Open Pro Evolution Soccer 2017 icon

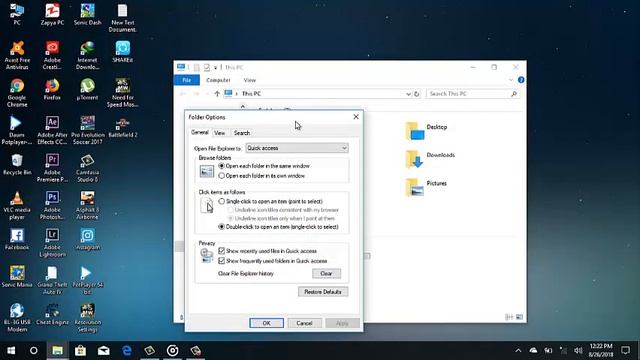point(87,131)
